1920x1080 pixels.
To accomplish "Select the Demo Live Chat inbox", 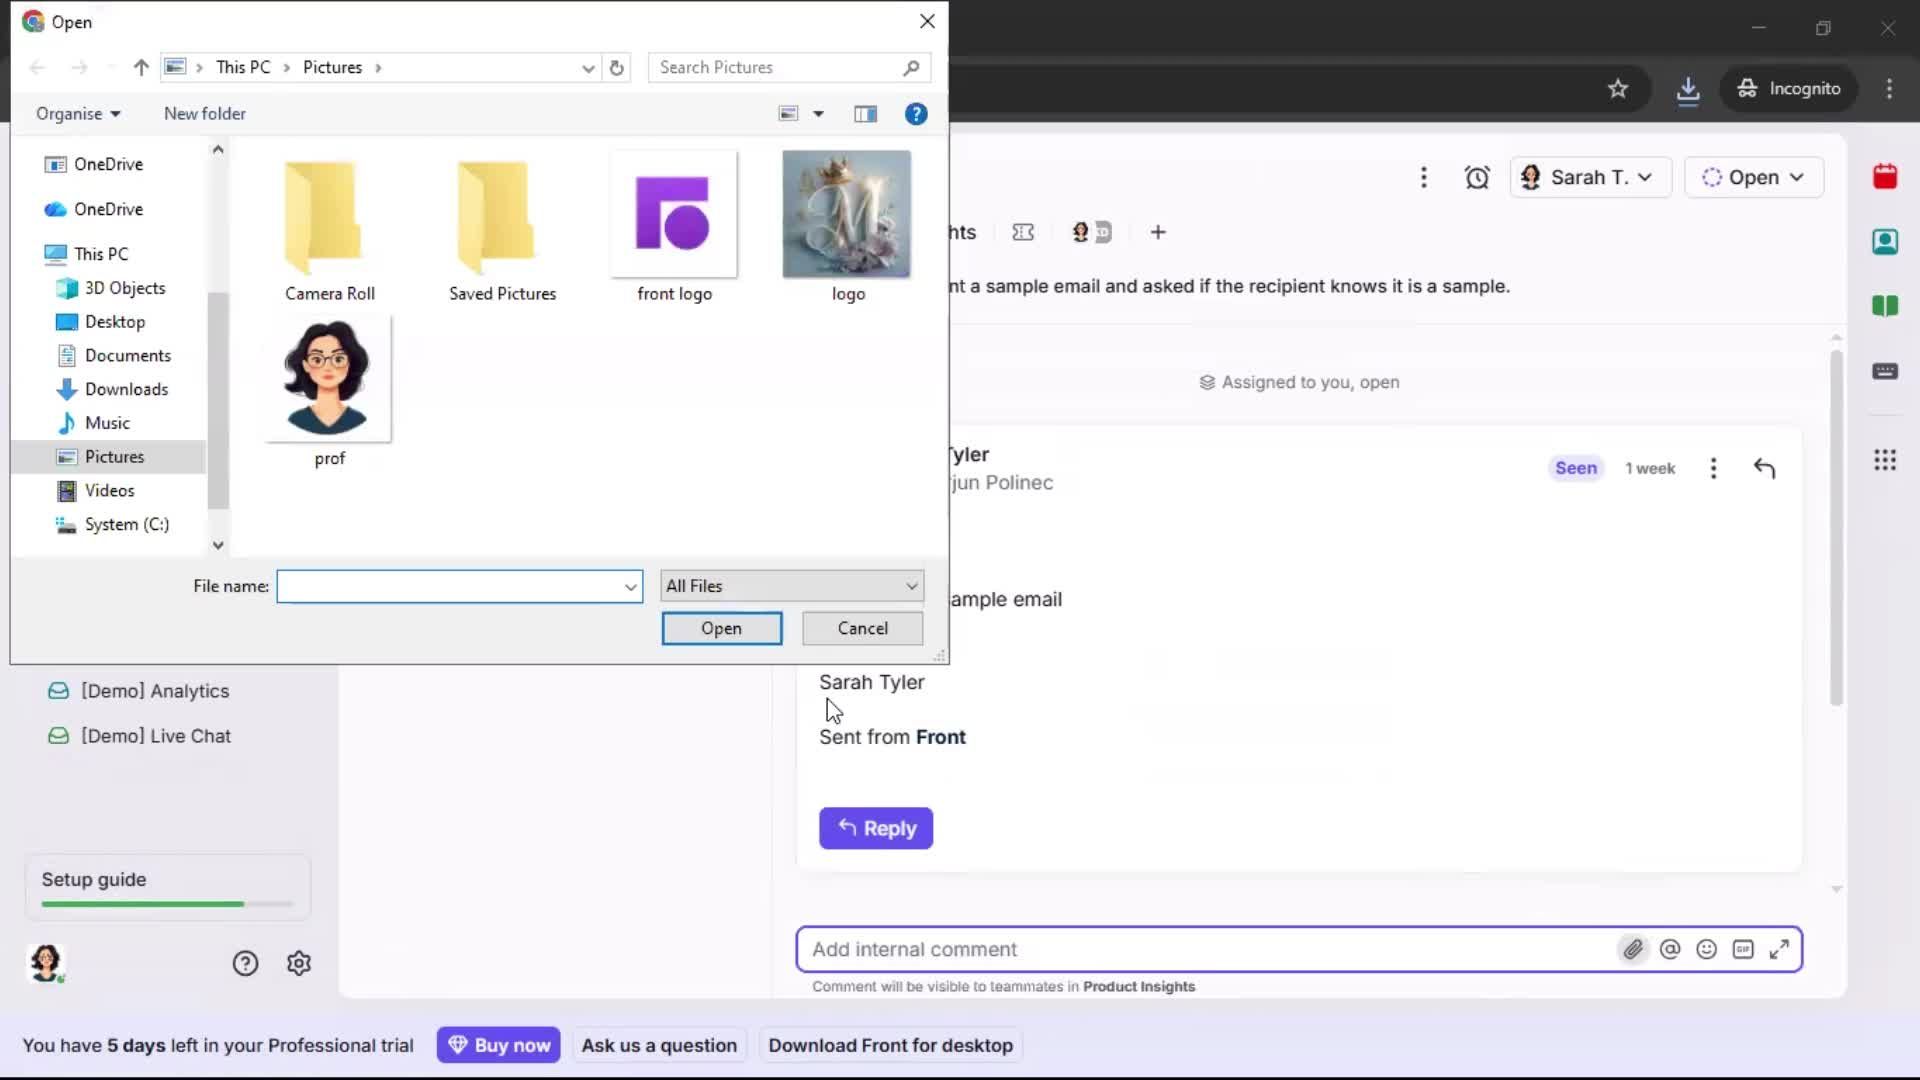I will tap(155, 735).
